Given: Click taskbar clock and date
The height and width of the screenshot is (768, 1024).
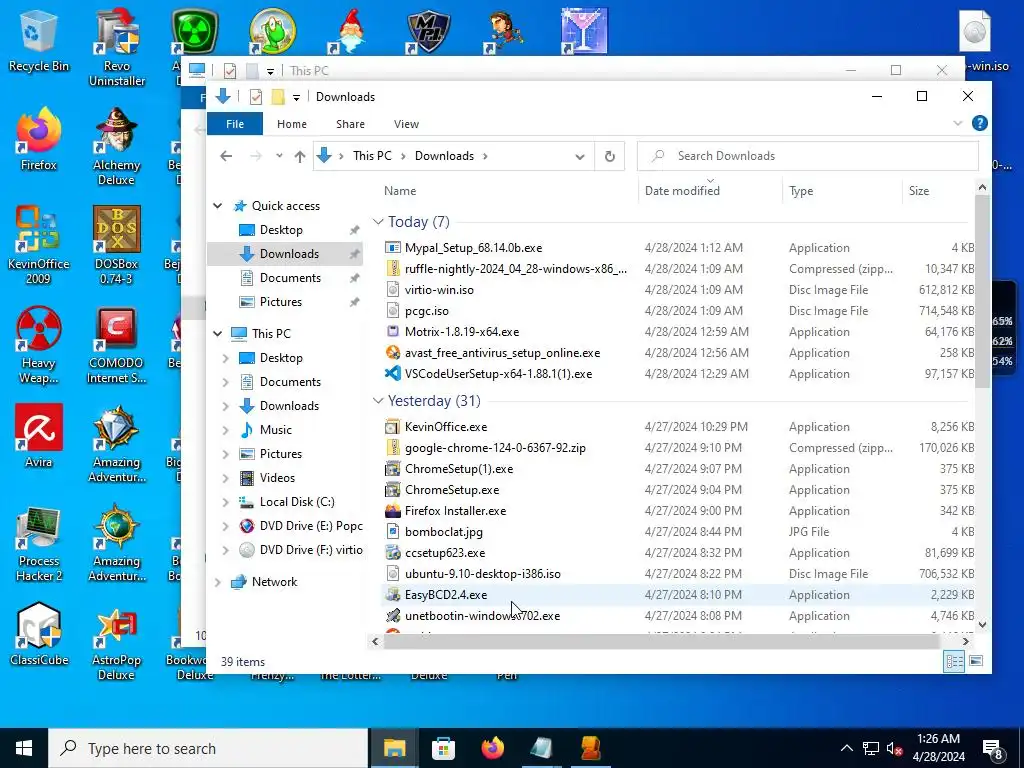Looking at the screenshot, I should click(x=938, y=748).
